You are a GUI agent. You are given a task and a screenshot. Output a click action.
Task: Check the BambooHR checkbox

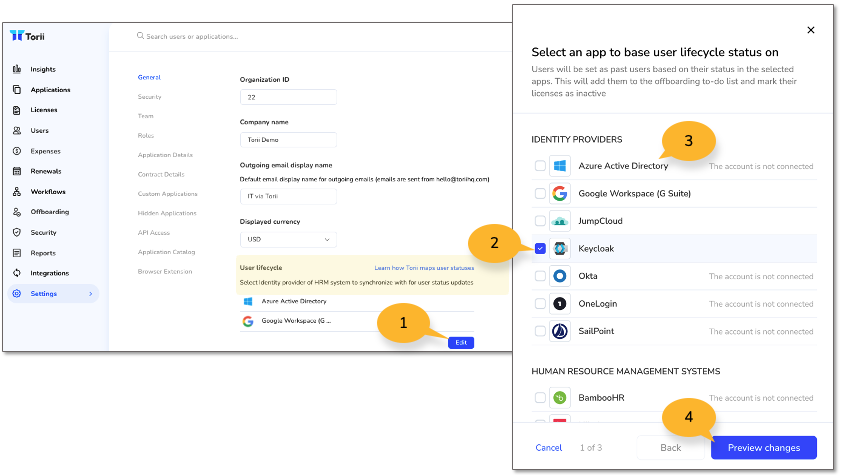click(x=540, y=397)
